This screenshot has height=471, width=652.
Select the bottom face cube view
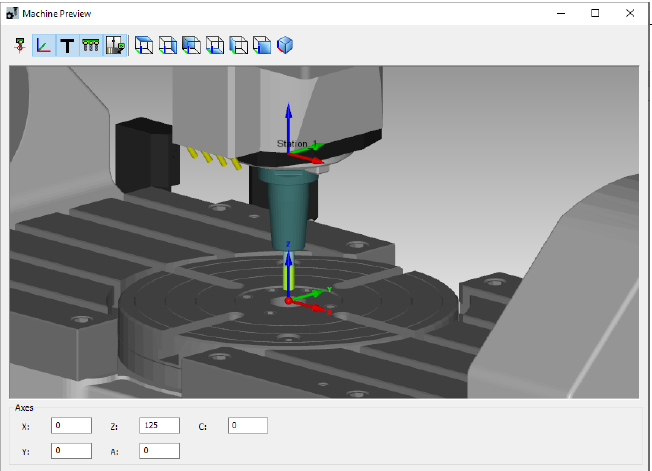point(215,45)
